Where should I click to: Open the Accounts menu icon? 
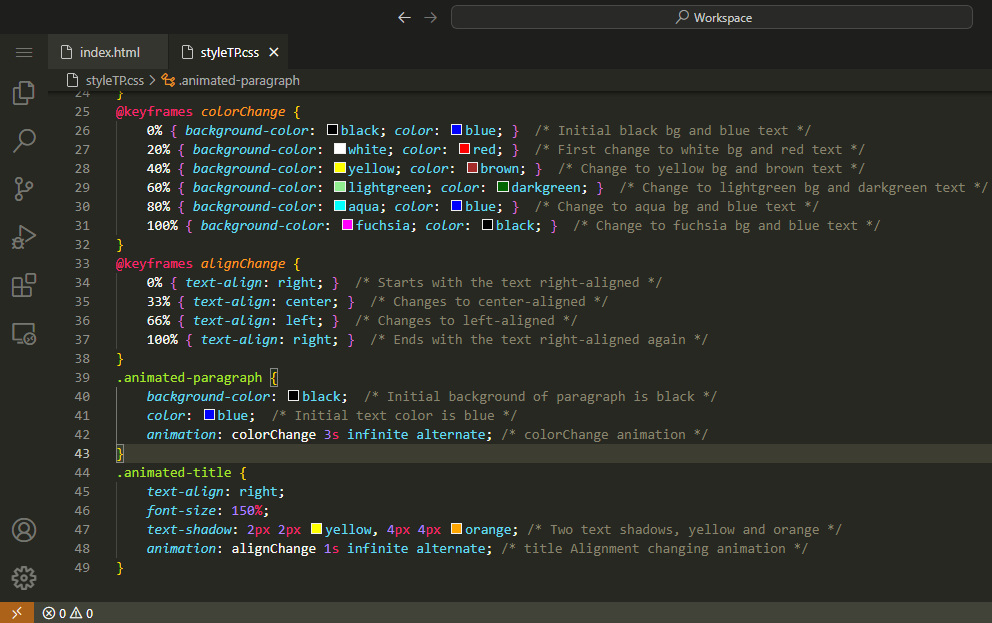point(24,530)
